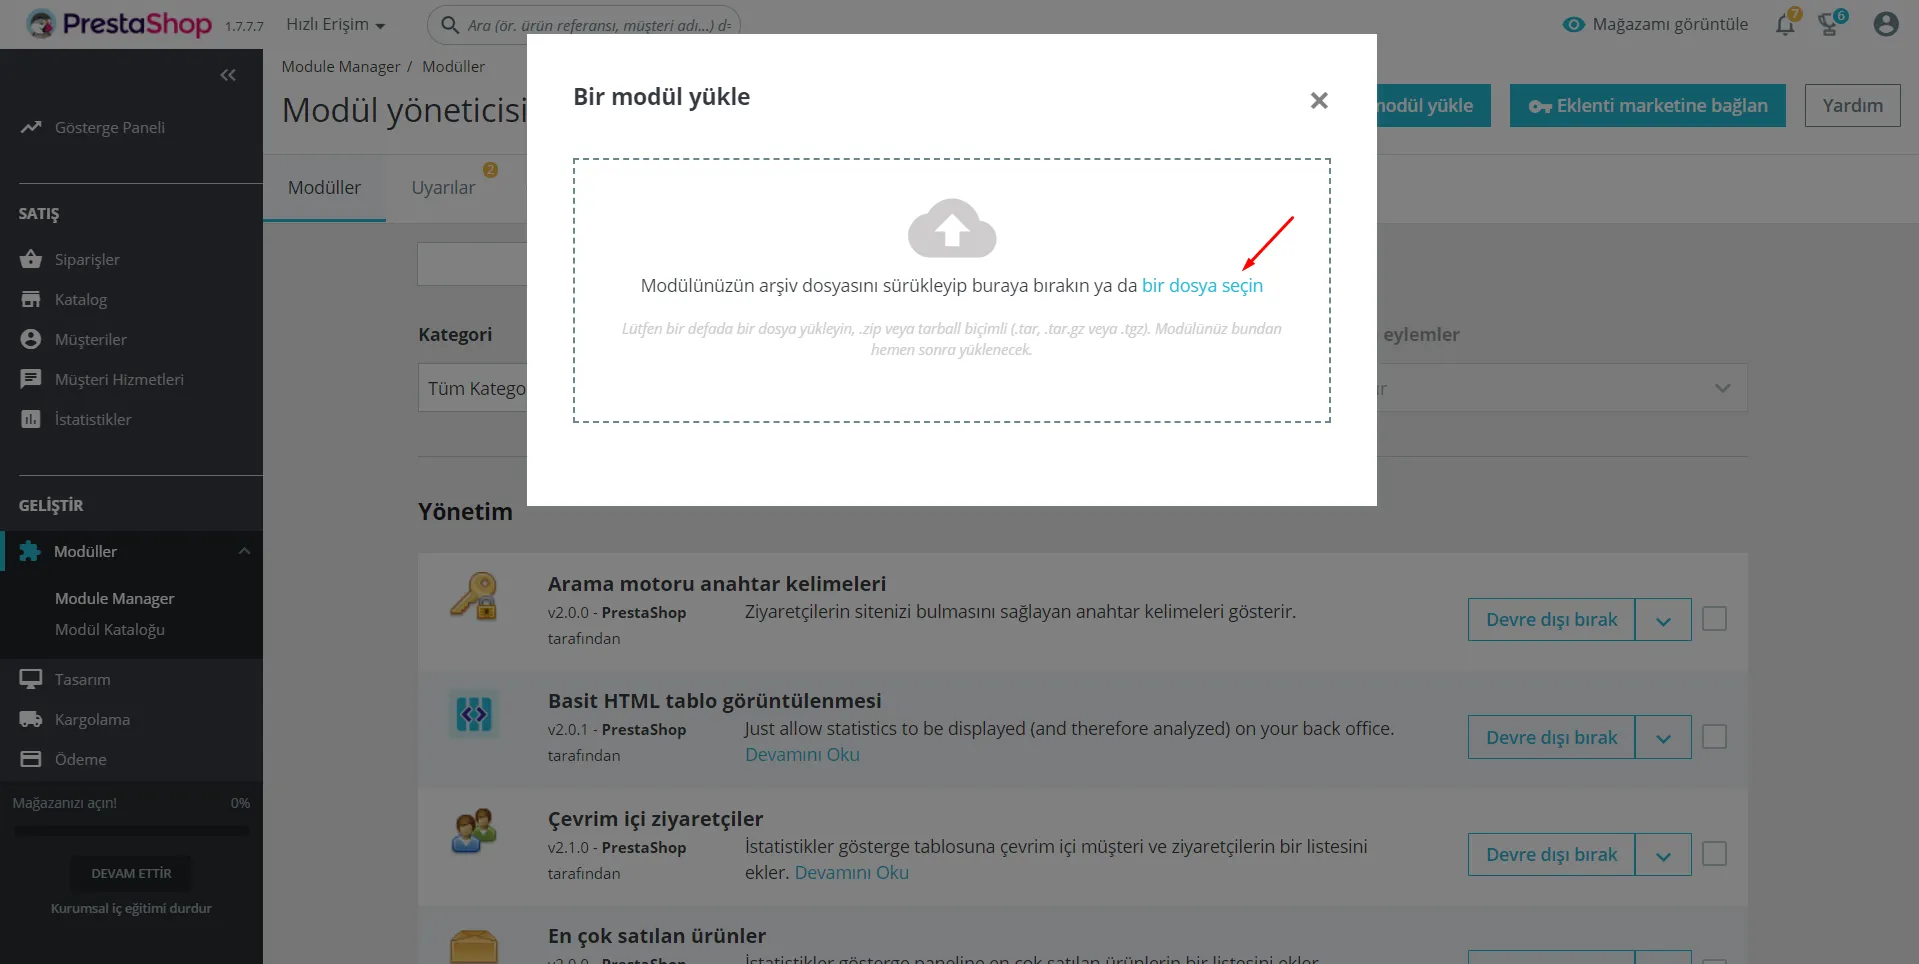This screenshot has height=964, width=1919.
Task: Switch to the Uyarılar tab
Action: click(444, 188)
